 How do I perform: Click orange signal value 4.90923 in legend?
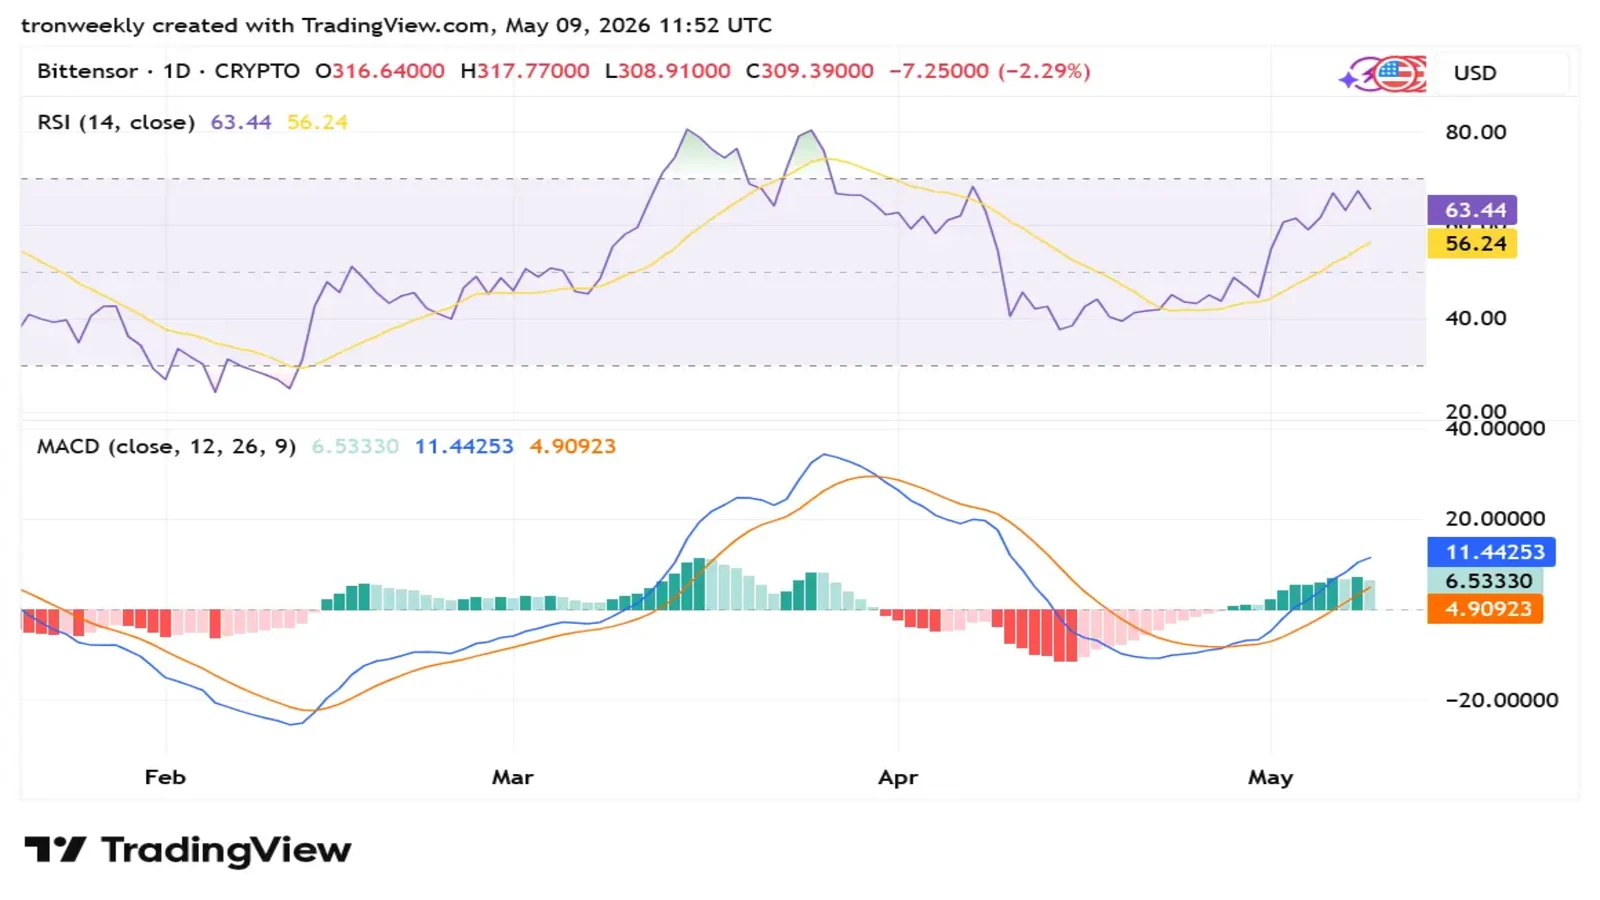(x=573, y=446)
